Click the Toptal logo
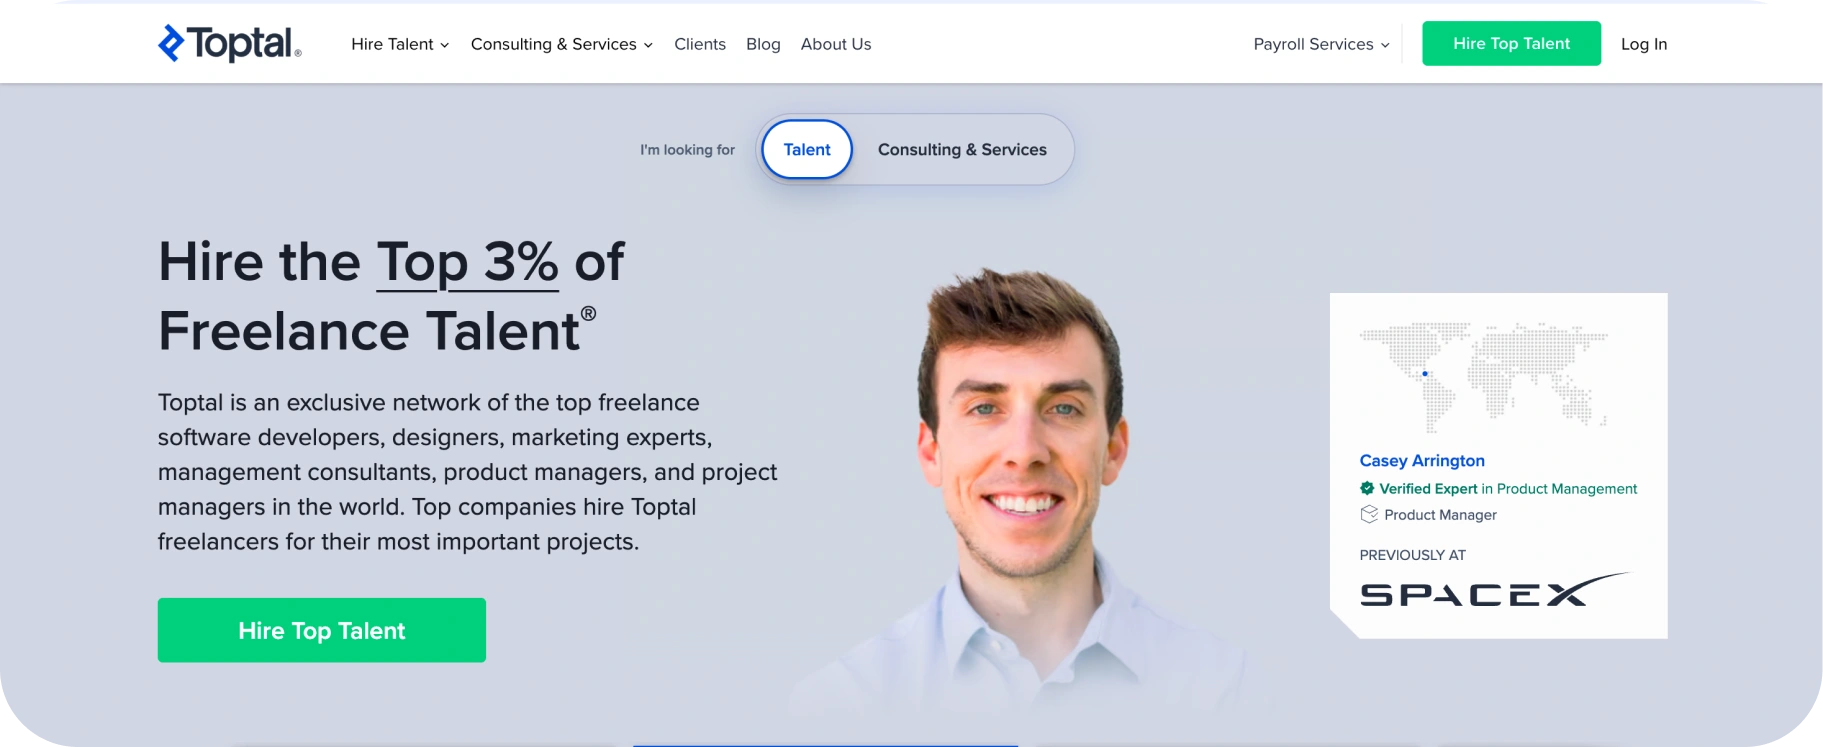The width and height of the screenshot is (1823, 747). click(x=230, y=43)
